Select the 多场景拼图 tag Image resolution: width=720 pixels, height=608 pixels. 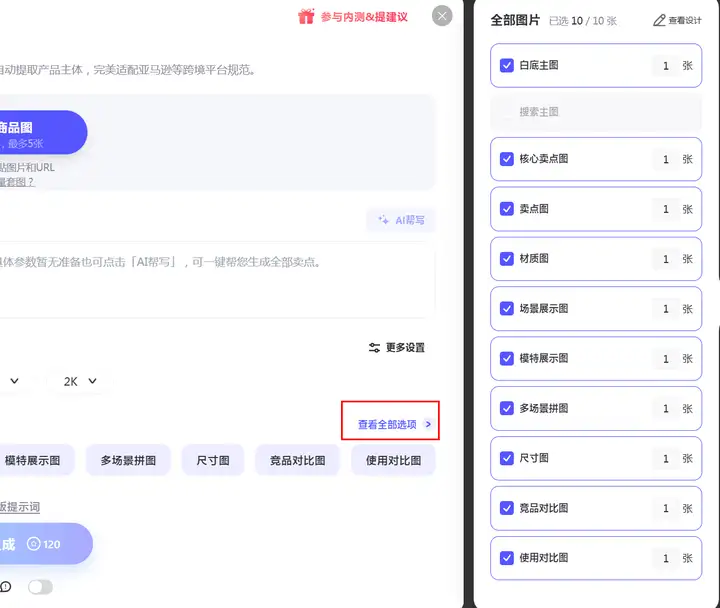pos(128,460)
